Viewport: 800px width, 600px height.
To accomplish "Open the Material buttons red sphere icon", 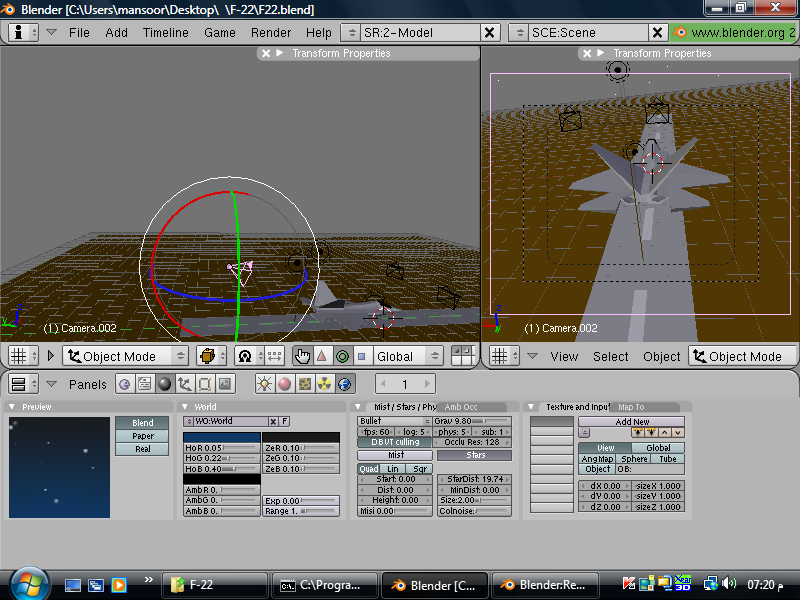I will [285, 384].
